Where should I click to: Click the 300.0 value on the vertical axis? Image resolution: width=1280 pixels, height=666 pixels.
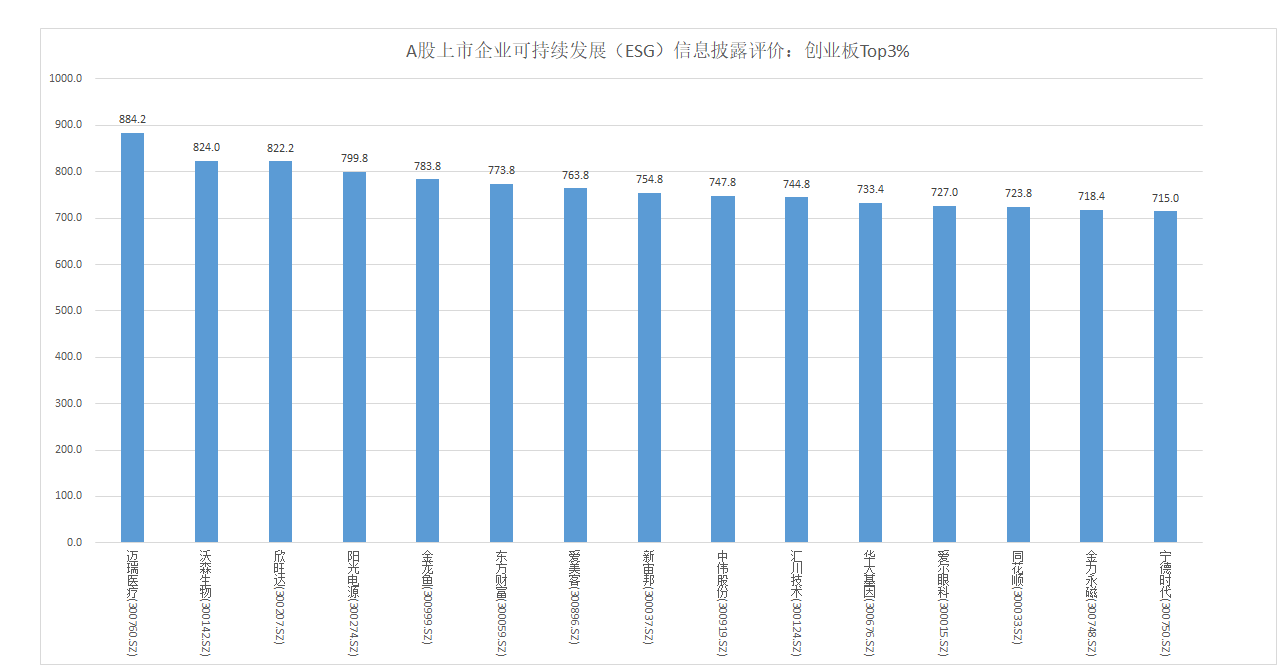tap(68, 404)
